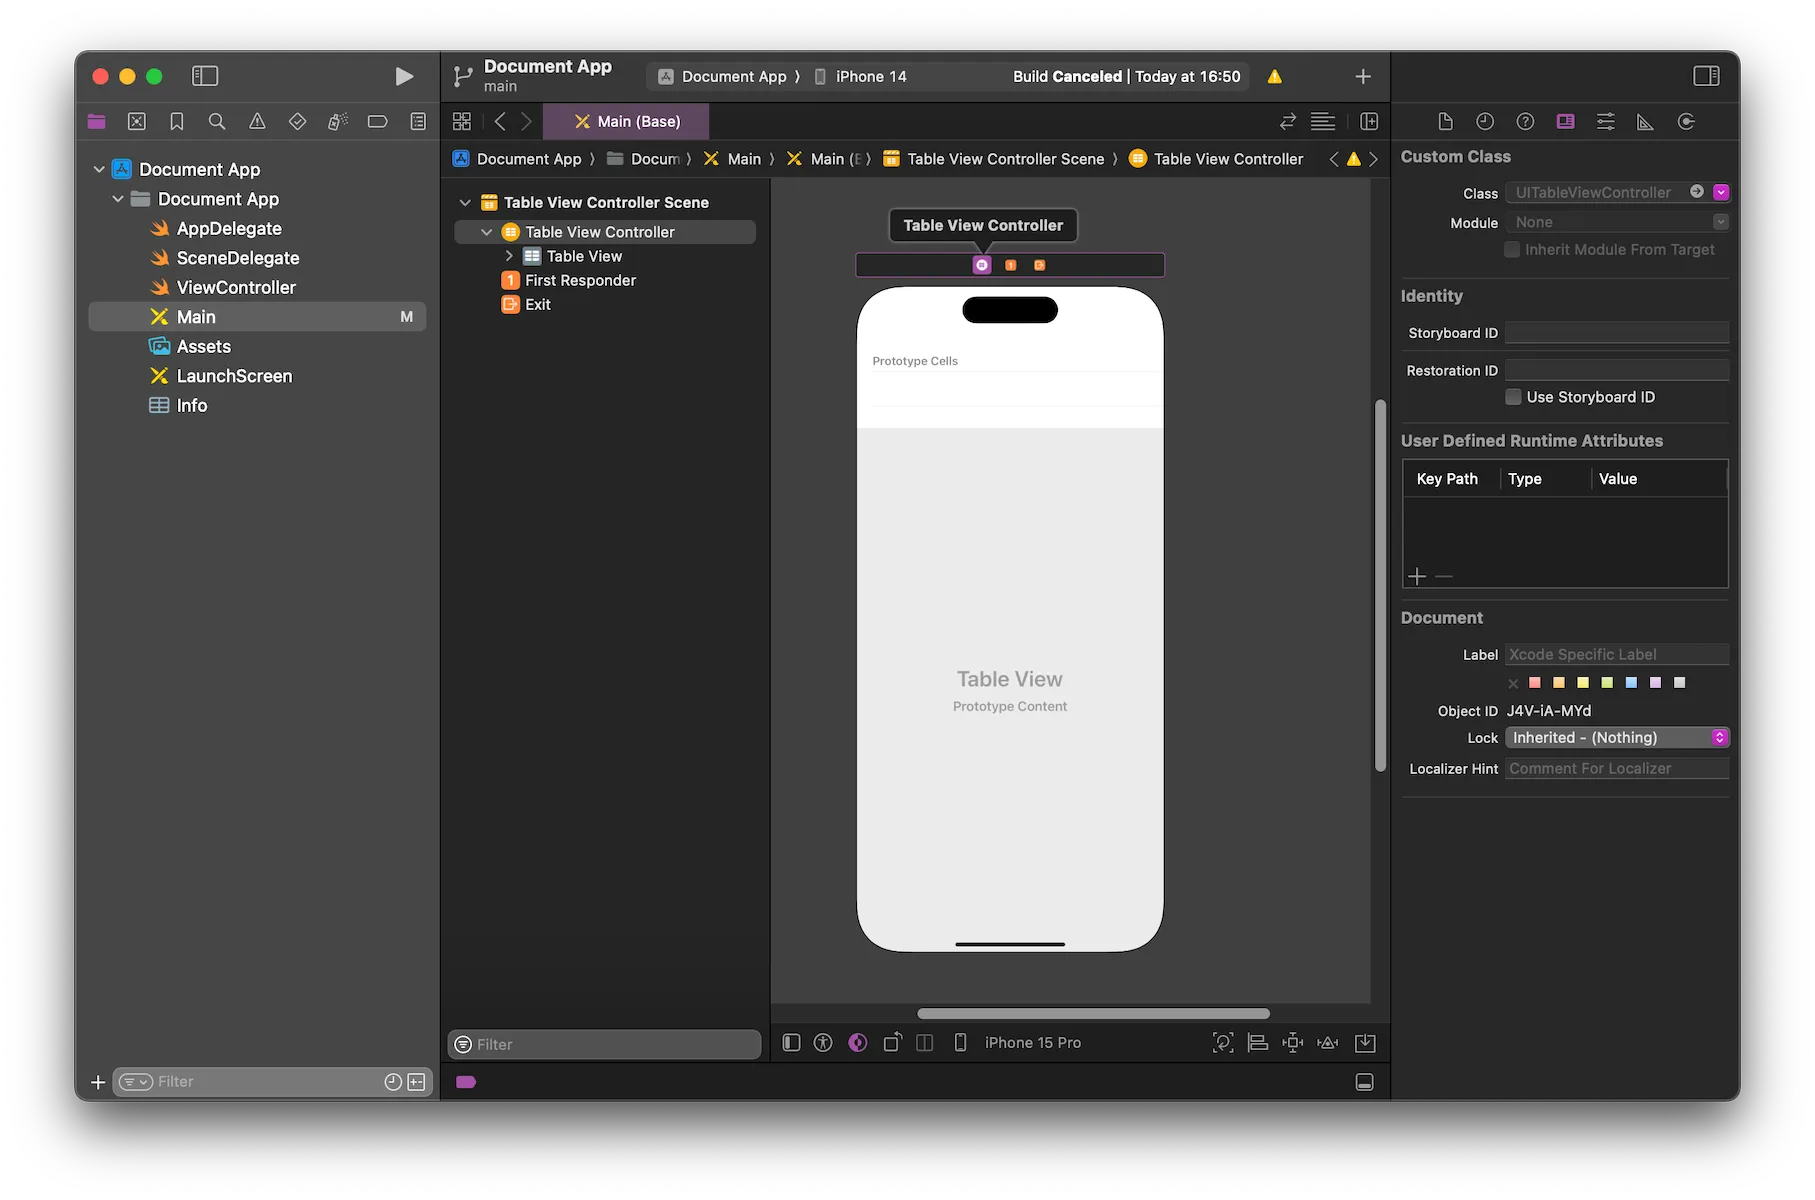
Task: Select AppDelegate in the project navigator
Action: [x=229, y=229]
